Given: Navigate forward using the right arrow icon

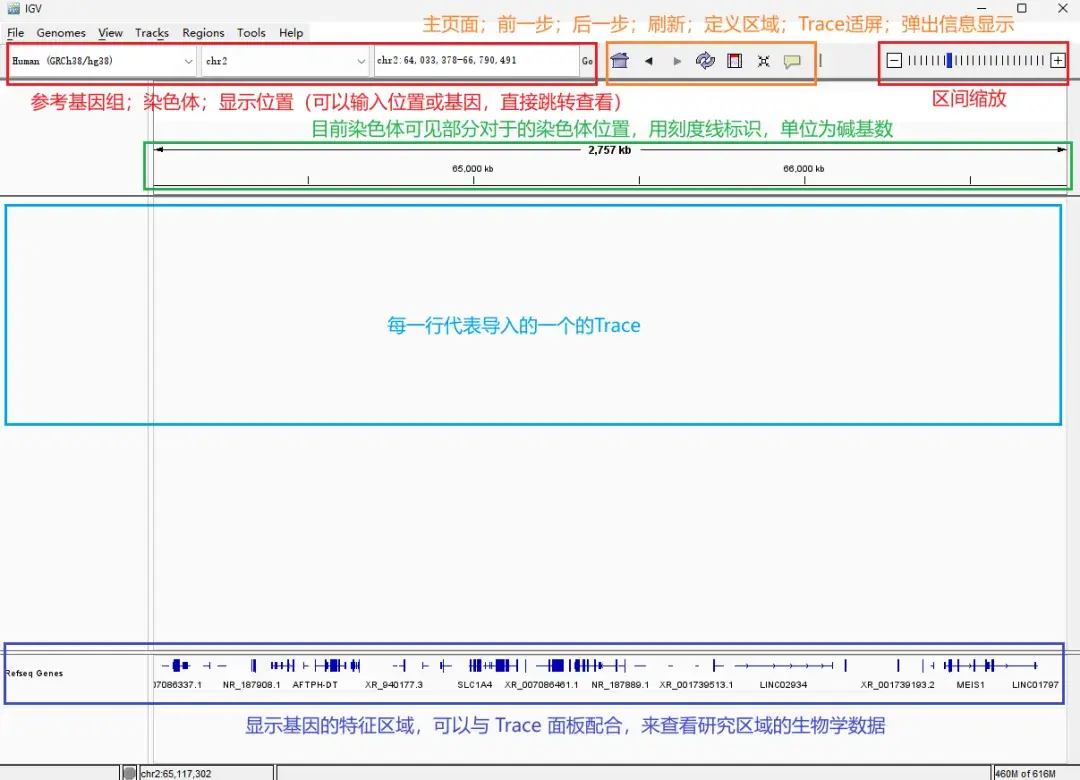Looking at the screenshot, I should tap(677, 61).
